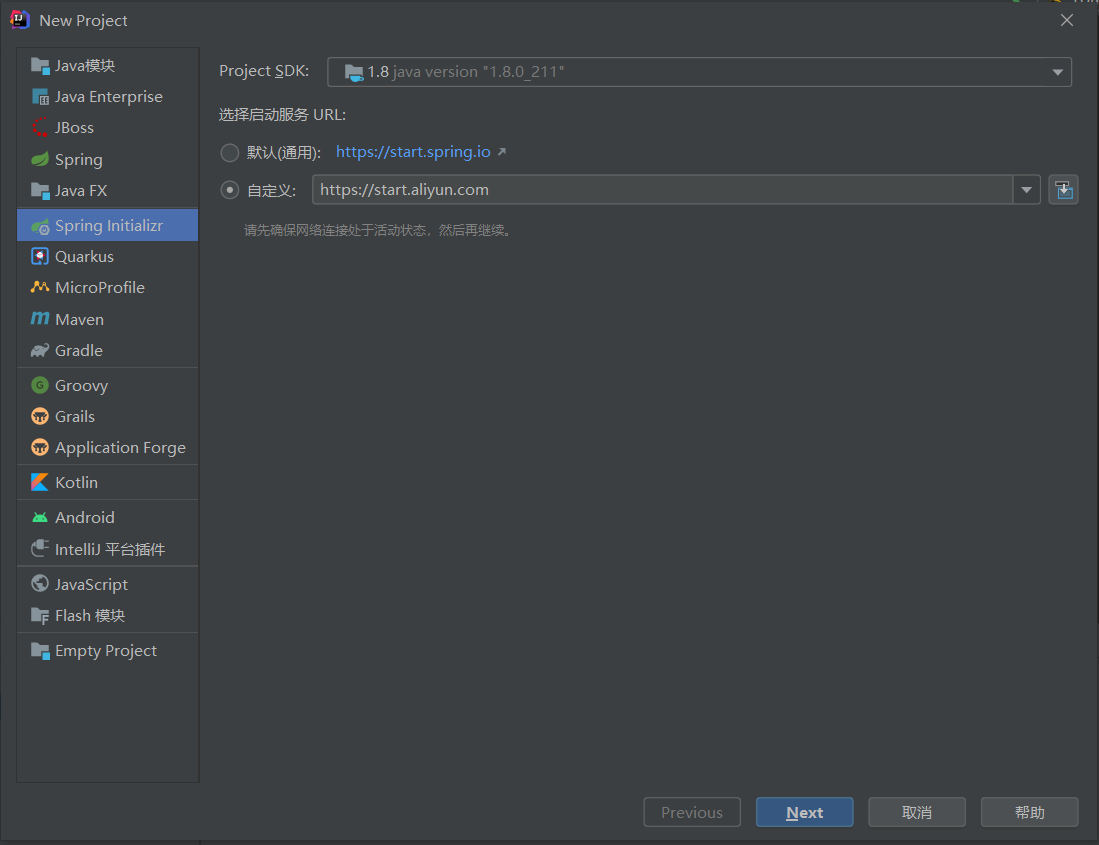
Task: Pick JBoss from the list
Action: click(x=107, y=128)
